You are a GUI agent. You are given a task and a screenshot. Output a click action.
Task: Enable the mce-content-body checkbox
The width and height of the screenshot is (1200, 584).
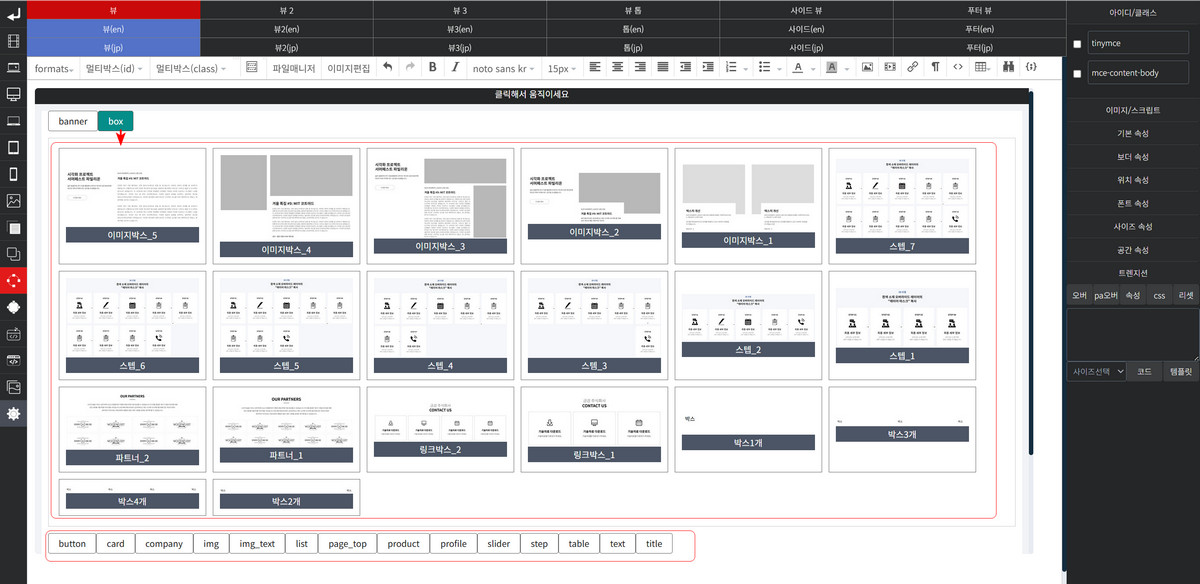1077,74
